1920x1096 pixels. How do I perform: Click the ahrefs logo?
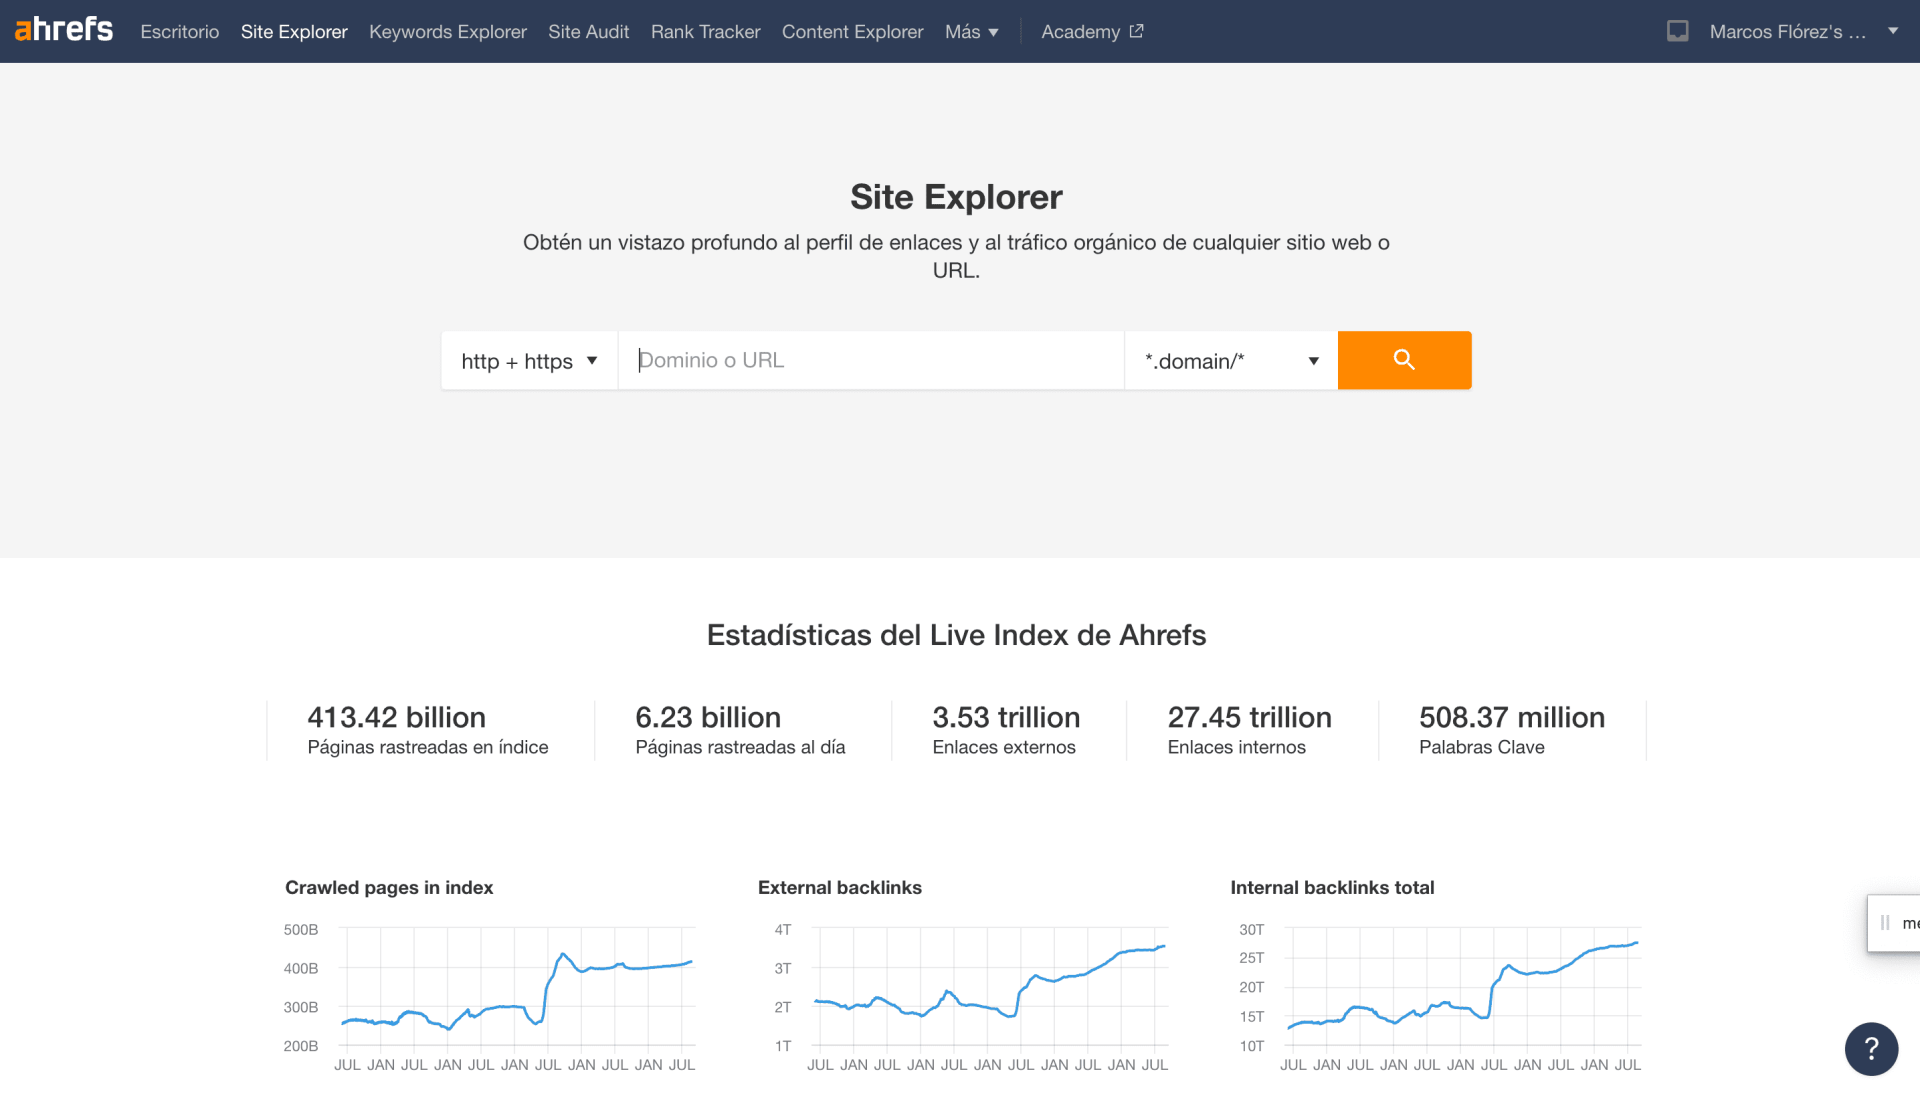click(64, 30)
